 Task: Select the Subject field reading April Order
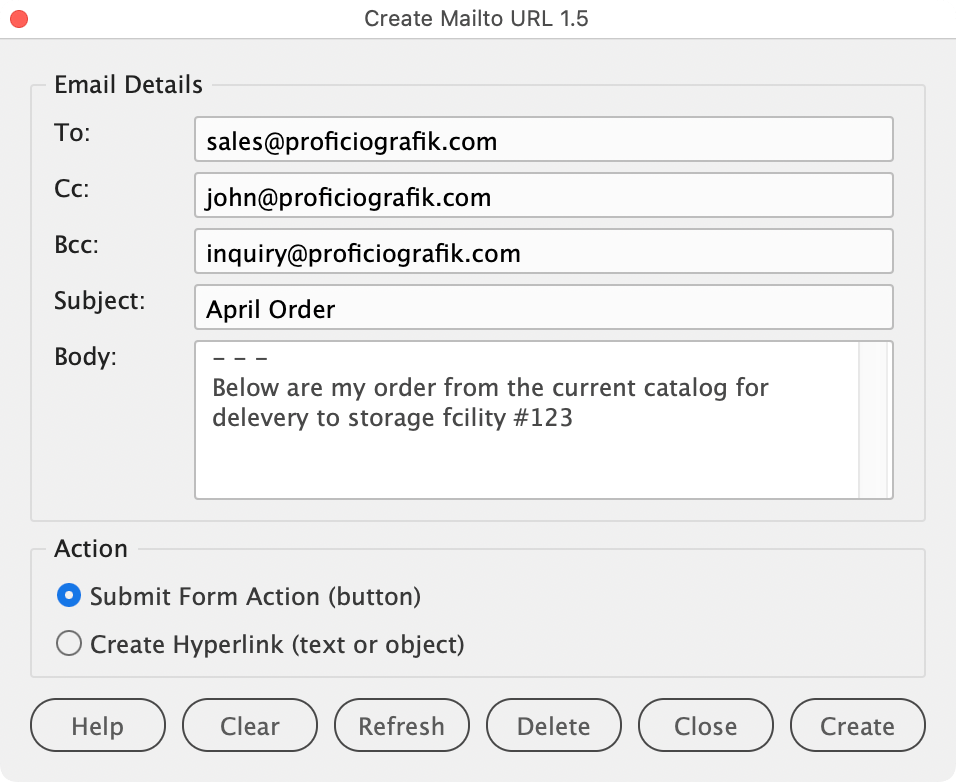pyautogui.click(x=543, y=308)
